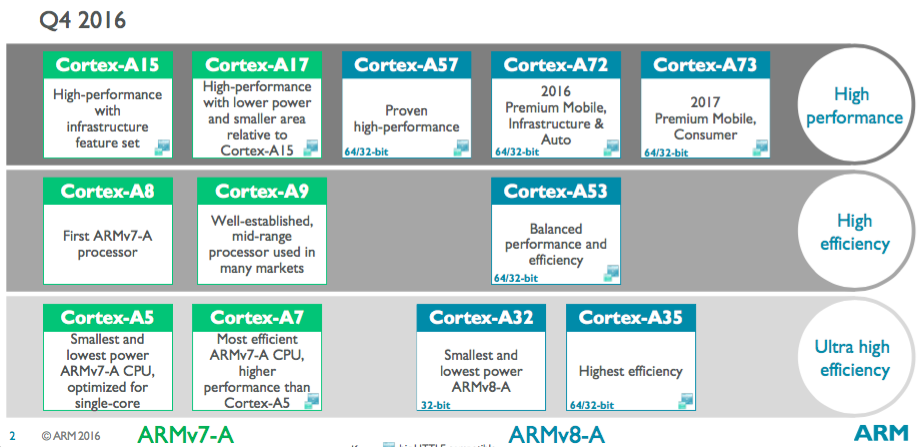Select the Cortex-A57 blue header

point(406,64)
